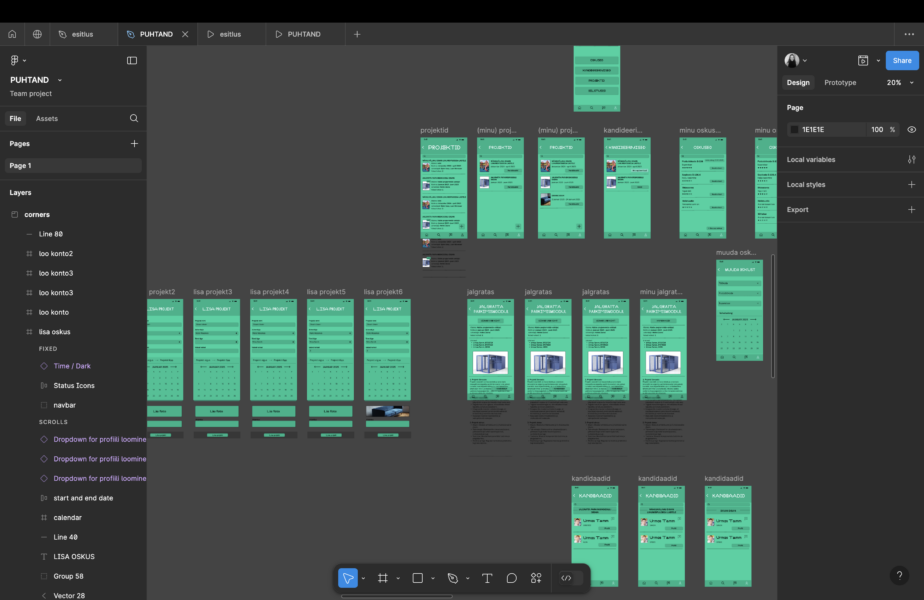Expand the PUHTAND file name dropdown
Viewport: 924px width, 600px height.
tap(60, 80)
